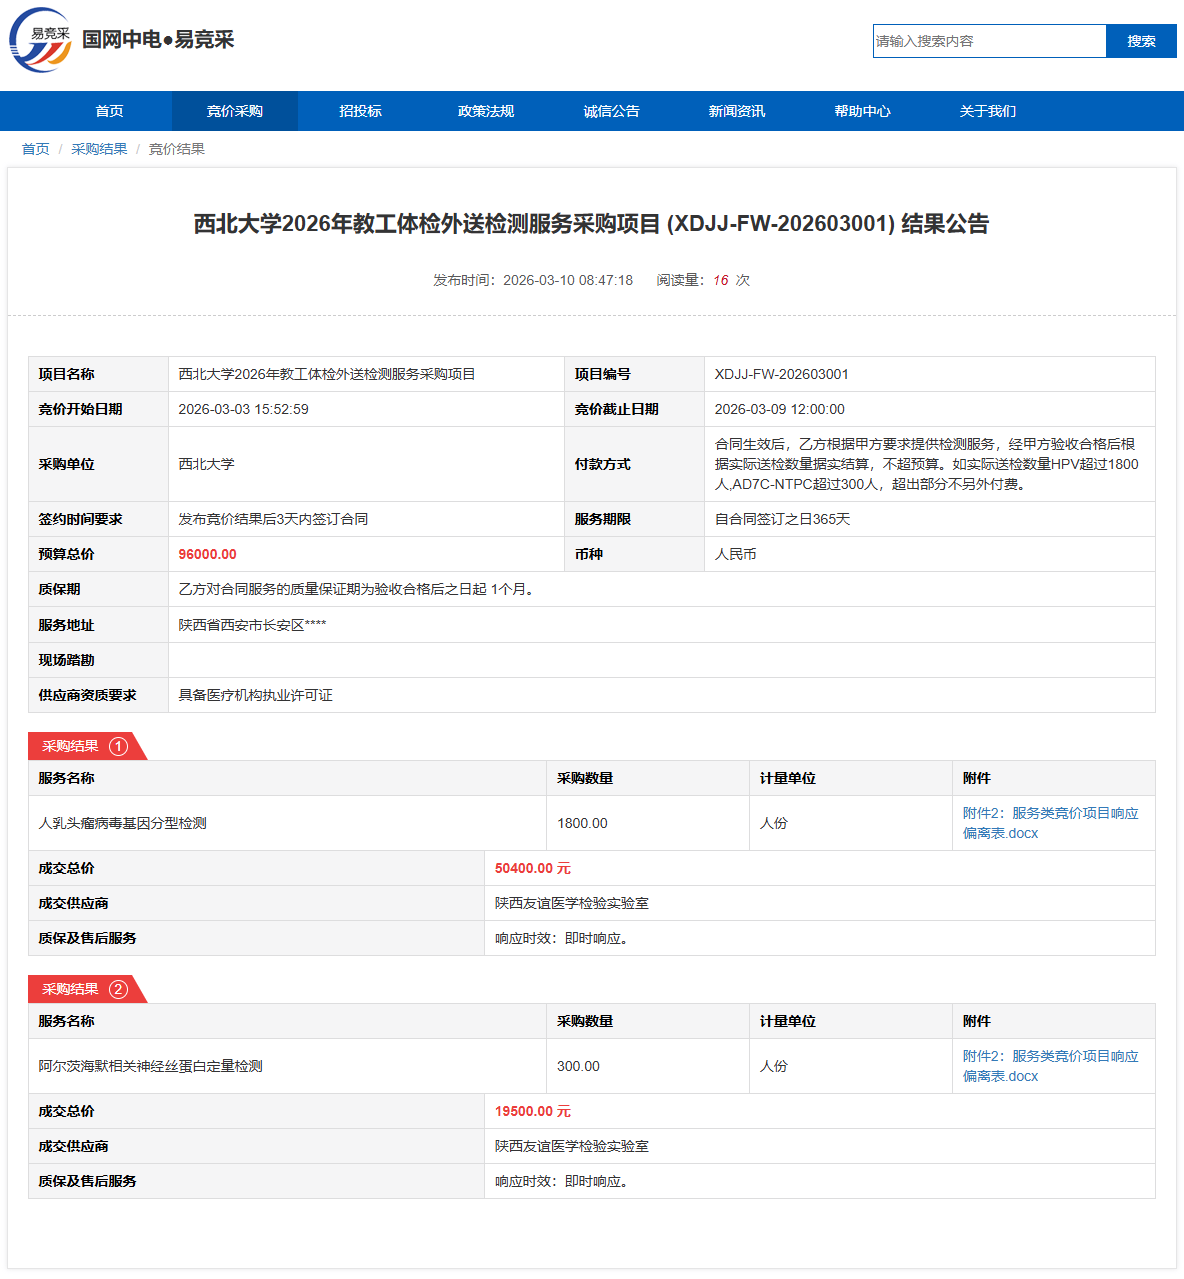
Task: Open the 政策法规 menu item
Action: 486,111
